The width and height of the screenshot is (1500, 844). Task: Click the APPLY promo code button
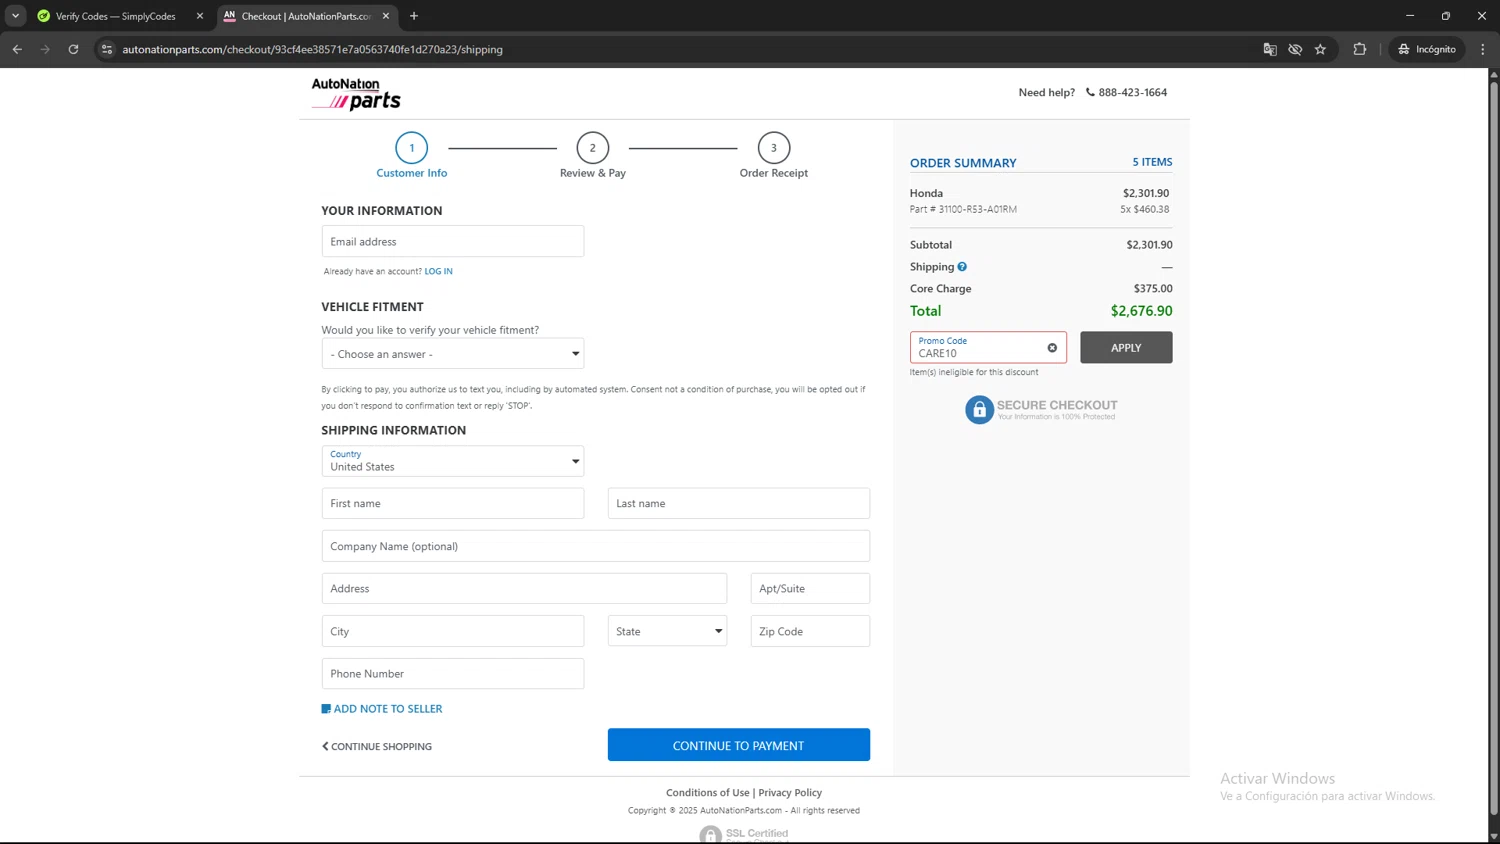pyautogui.click(x=1126, y=347)
